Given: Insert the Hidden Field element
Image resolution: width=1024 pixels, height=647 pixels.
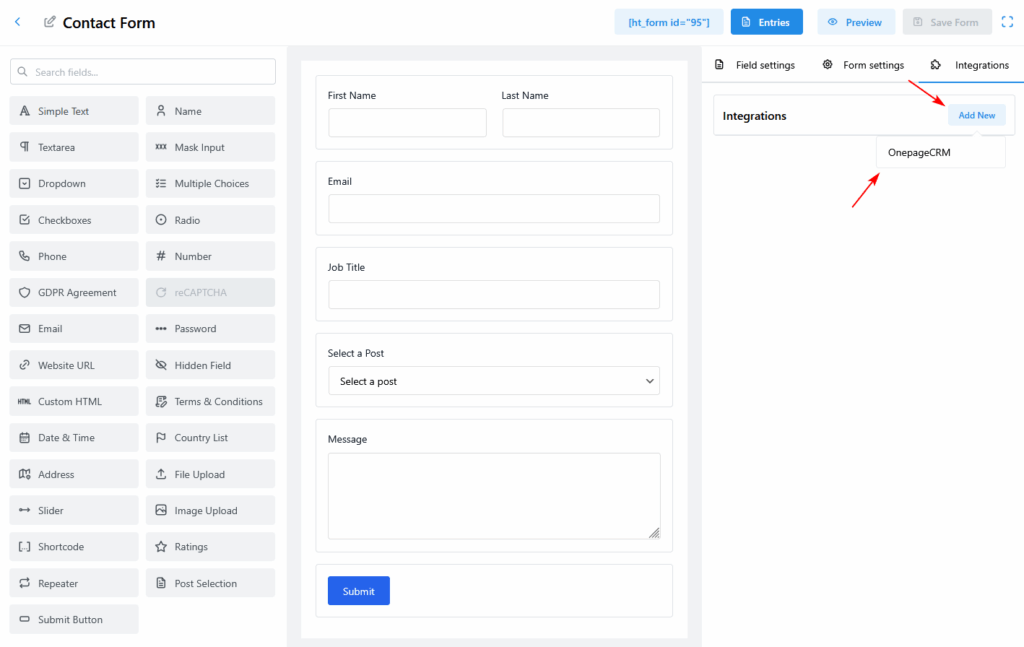Looking at the screenshot, I should (210, 365).
